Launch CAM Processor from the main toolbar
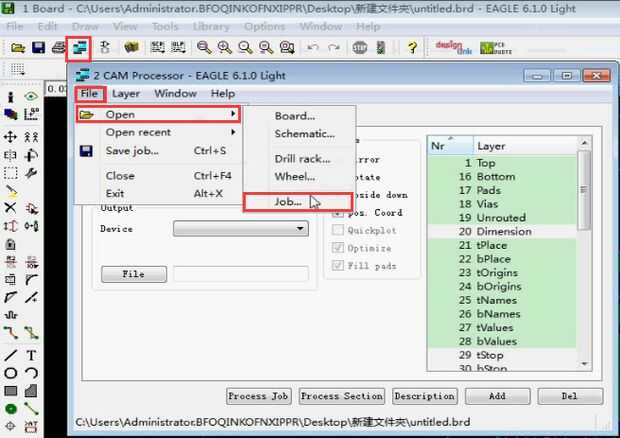 79,49
